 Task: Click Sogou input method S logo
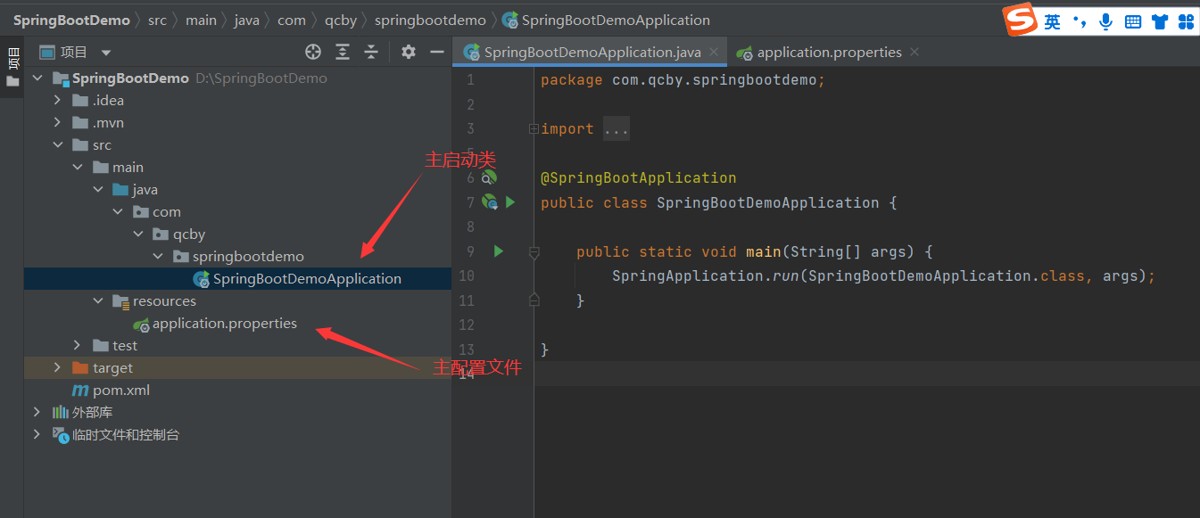[x=1021, y=19]
